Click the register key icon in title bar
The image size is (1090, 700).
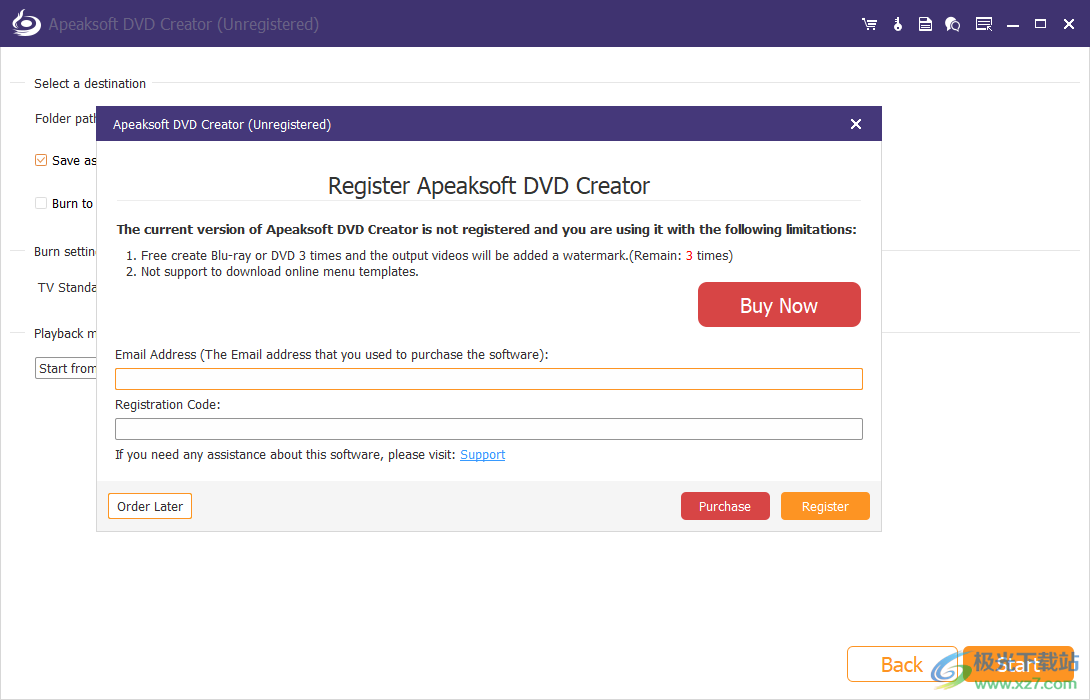tap(897, 24)
